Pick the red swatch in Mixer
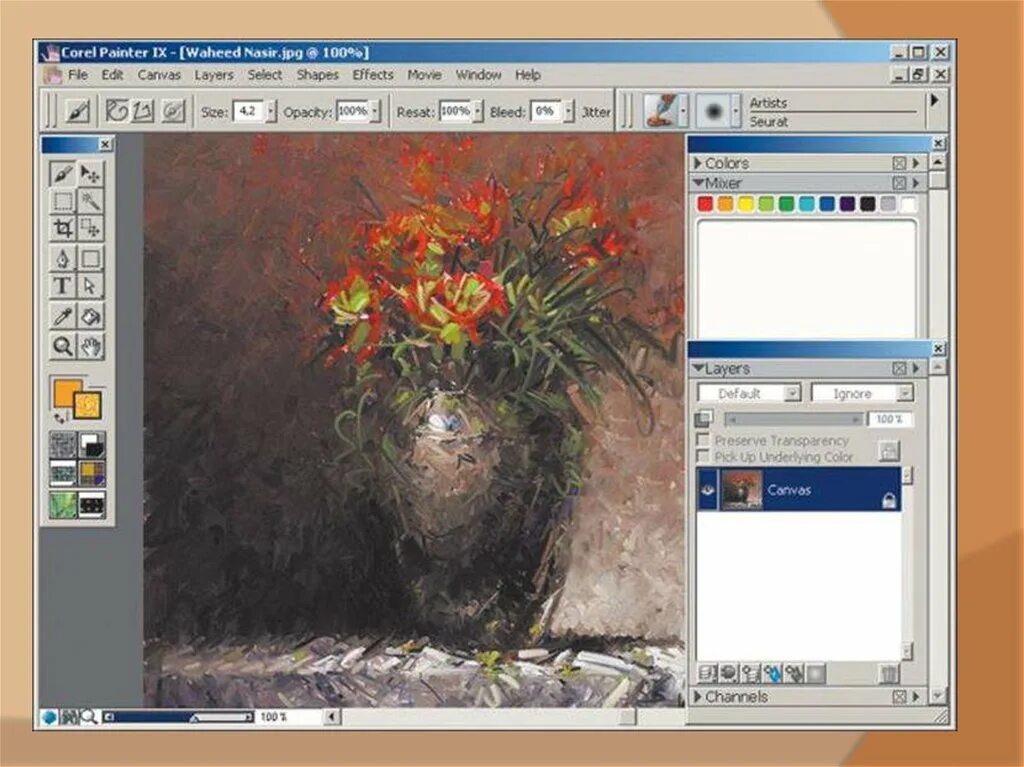1024x767 pixels. (x=705, y=204)
